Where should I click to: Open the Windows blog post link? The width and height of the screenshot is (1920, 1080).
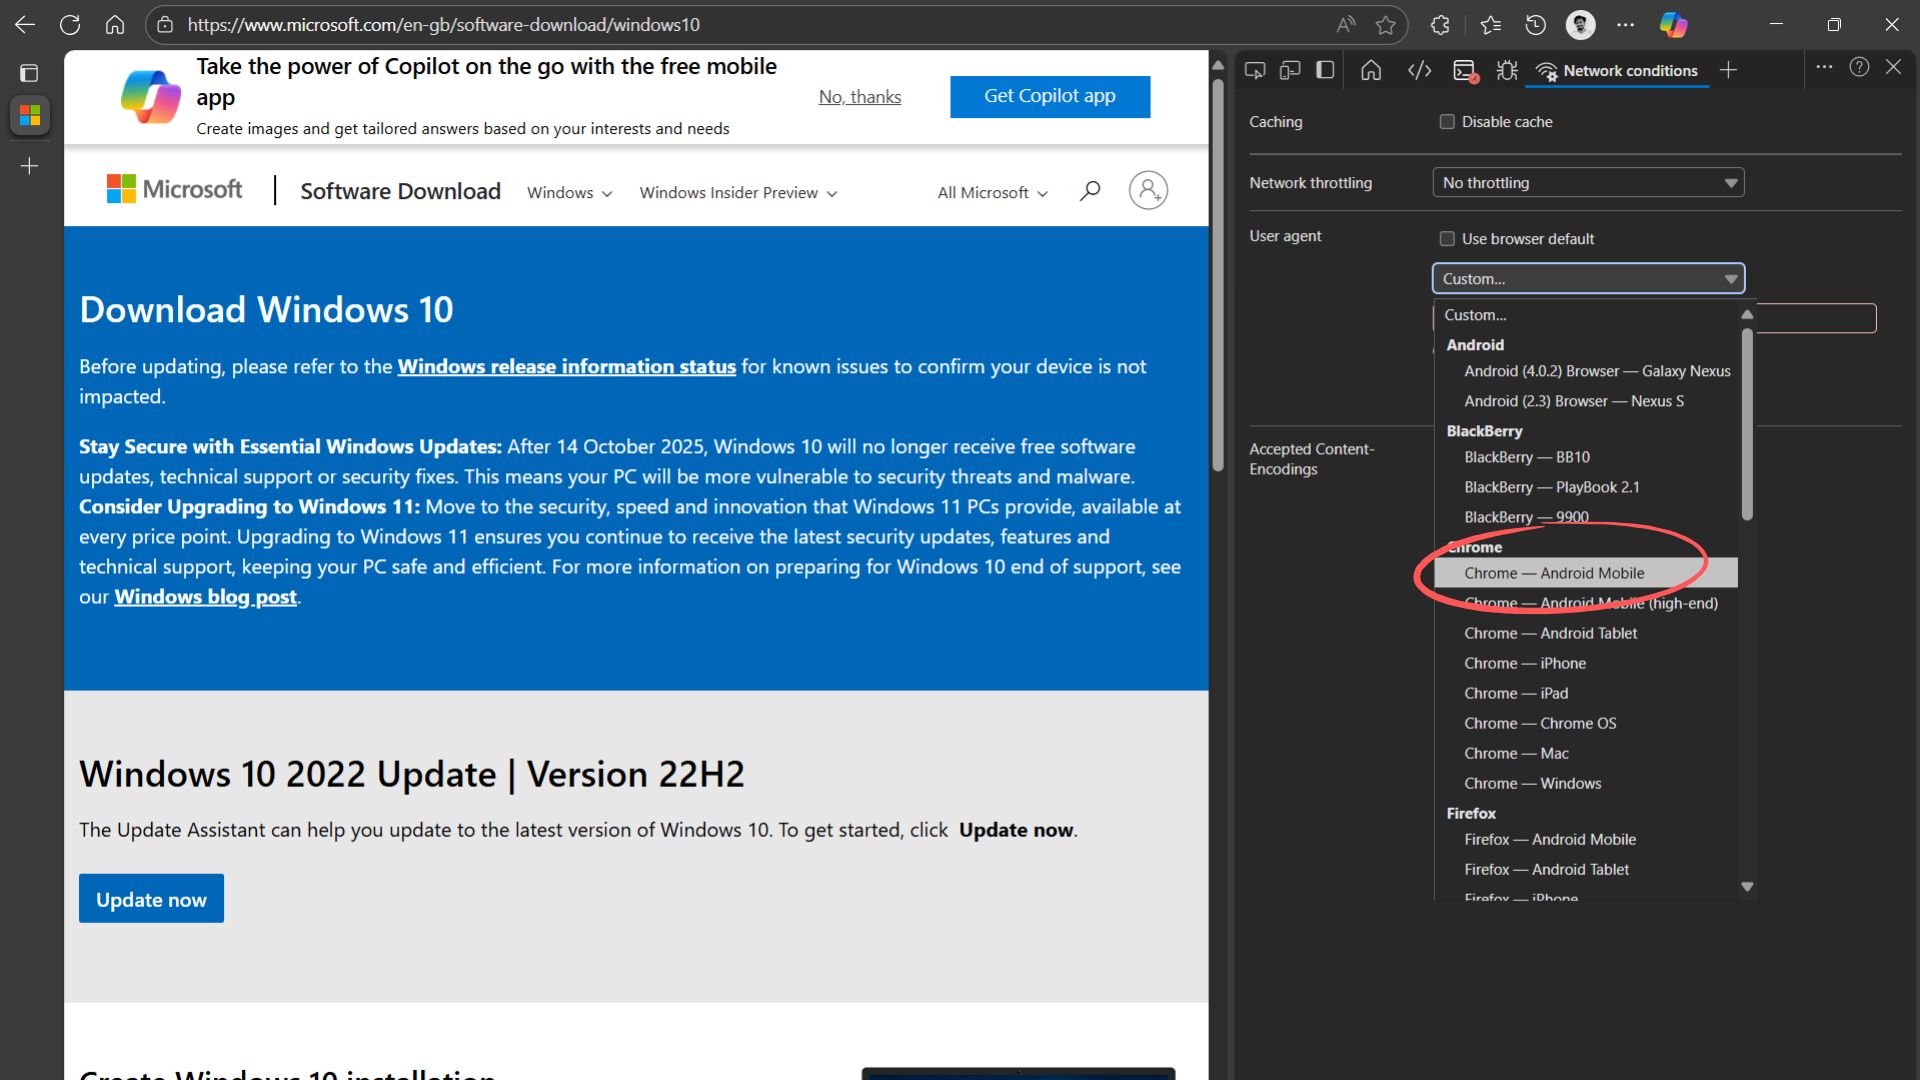coord(206,597)
